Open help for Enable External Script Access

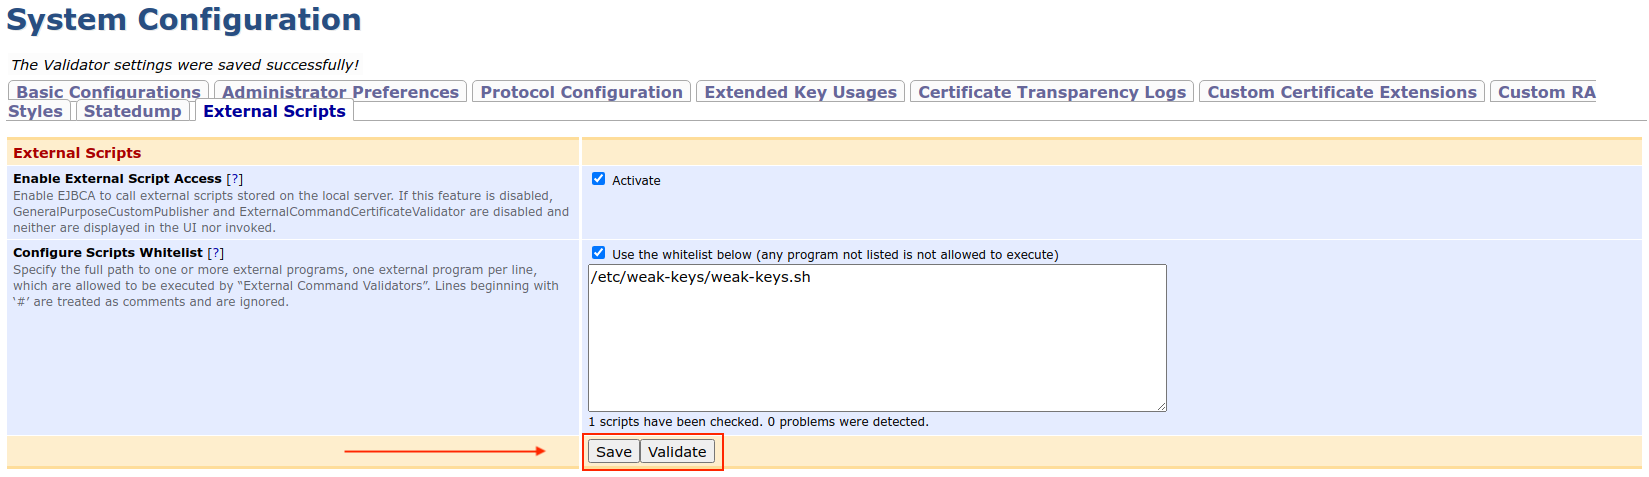tap(234, 179)
